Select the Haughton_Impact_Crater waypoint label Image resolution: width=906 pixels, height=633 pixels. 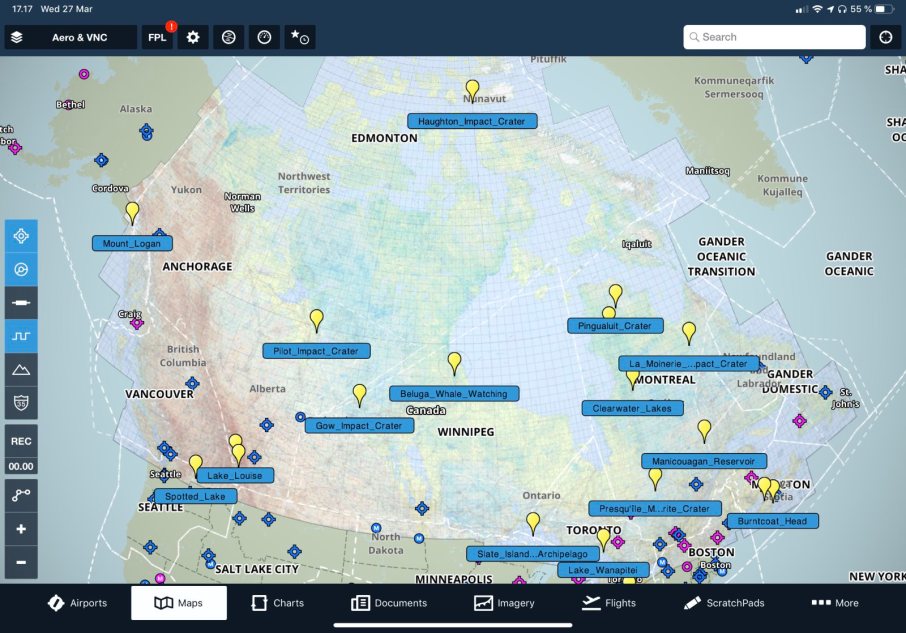[x=472, y=121]
